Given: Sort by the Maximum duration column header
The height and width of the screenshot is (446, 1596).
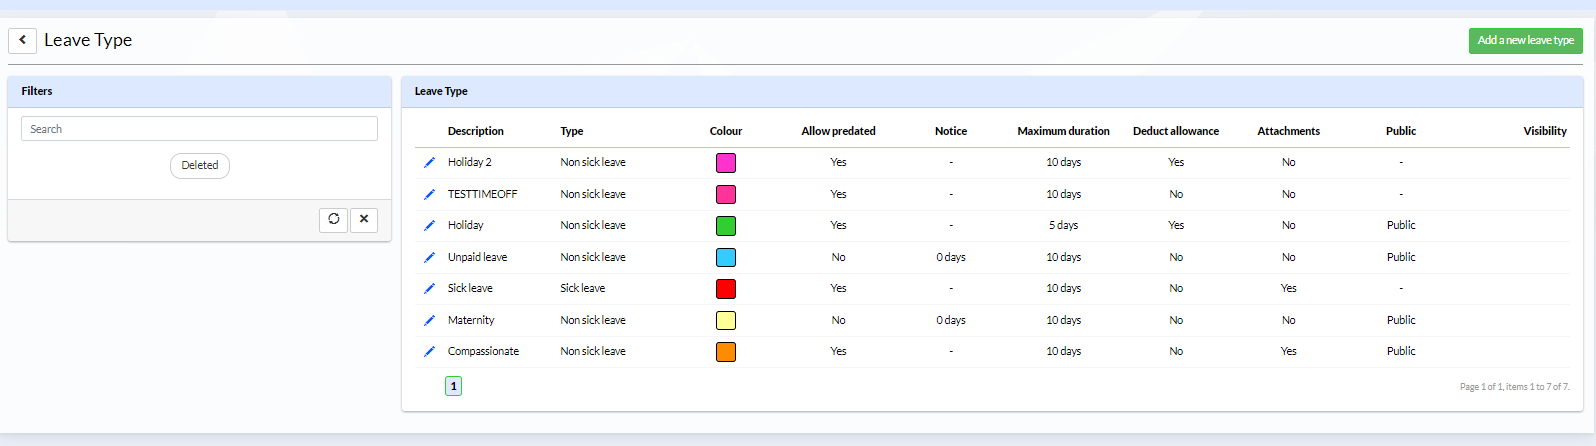Looking at the screenshot, I should point(1063,131).
